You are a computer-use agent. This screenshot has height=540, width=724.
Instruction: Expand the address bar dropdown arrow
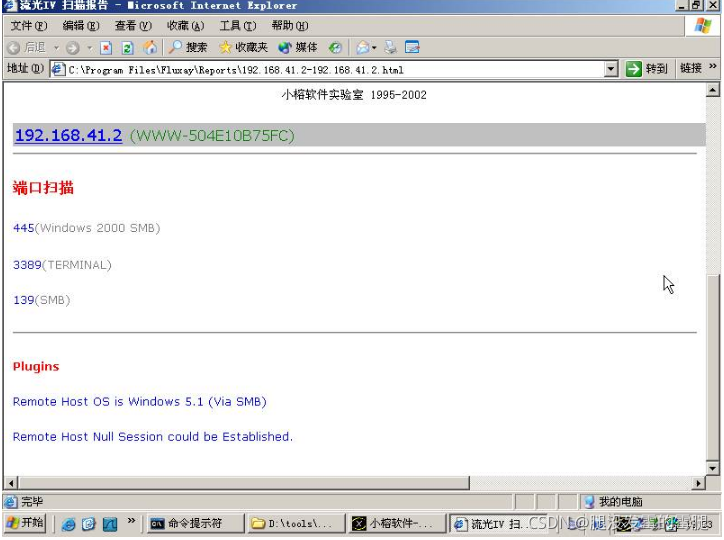coord(611,70)
